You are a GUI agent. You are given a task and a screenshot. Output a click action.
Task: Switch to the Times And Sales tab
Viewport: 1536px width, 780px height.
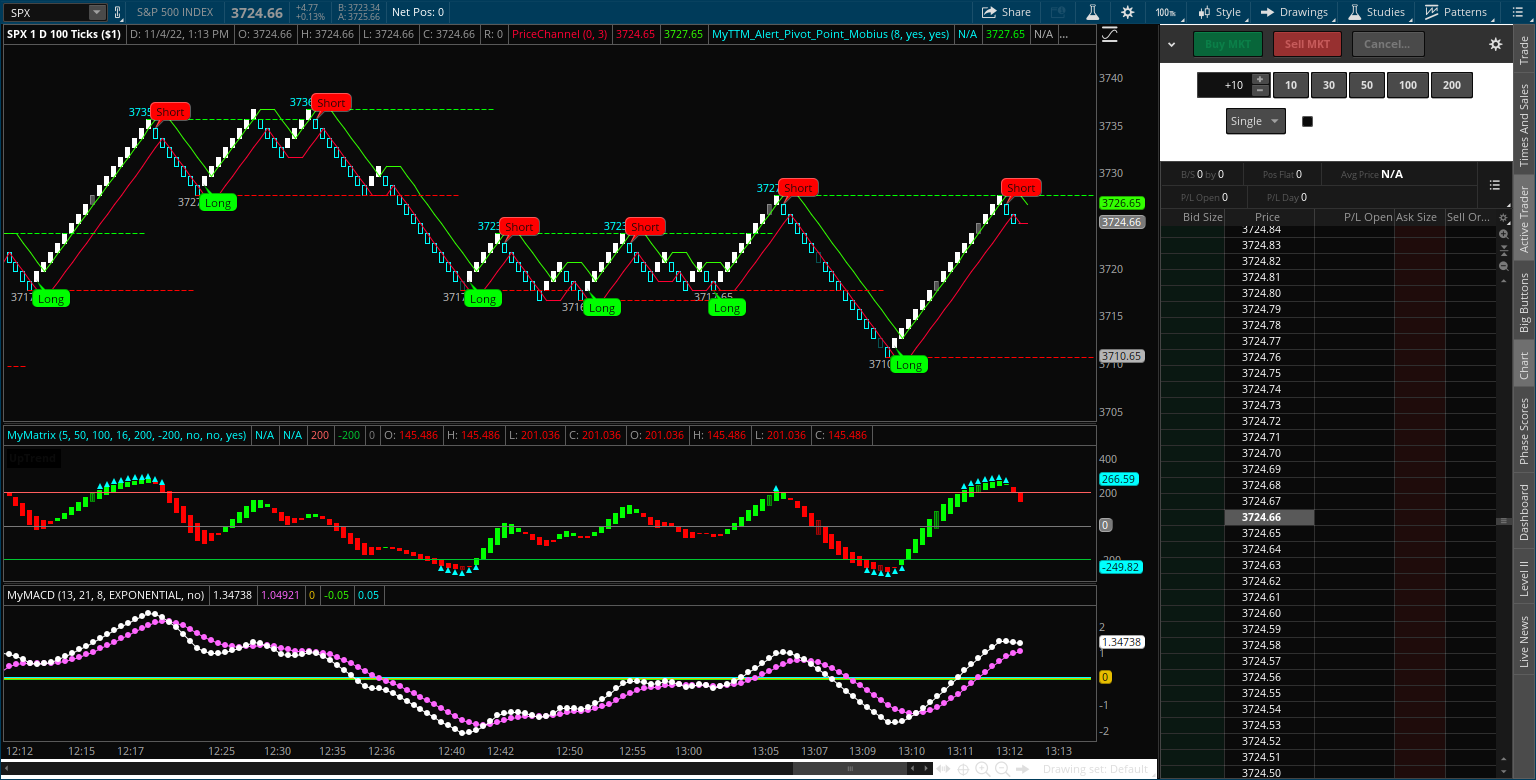tap(1524, 125)
